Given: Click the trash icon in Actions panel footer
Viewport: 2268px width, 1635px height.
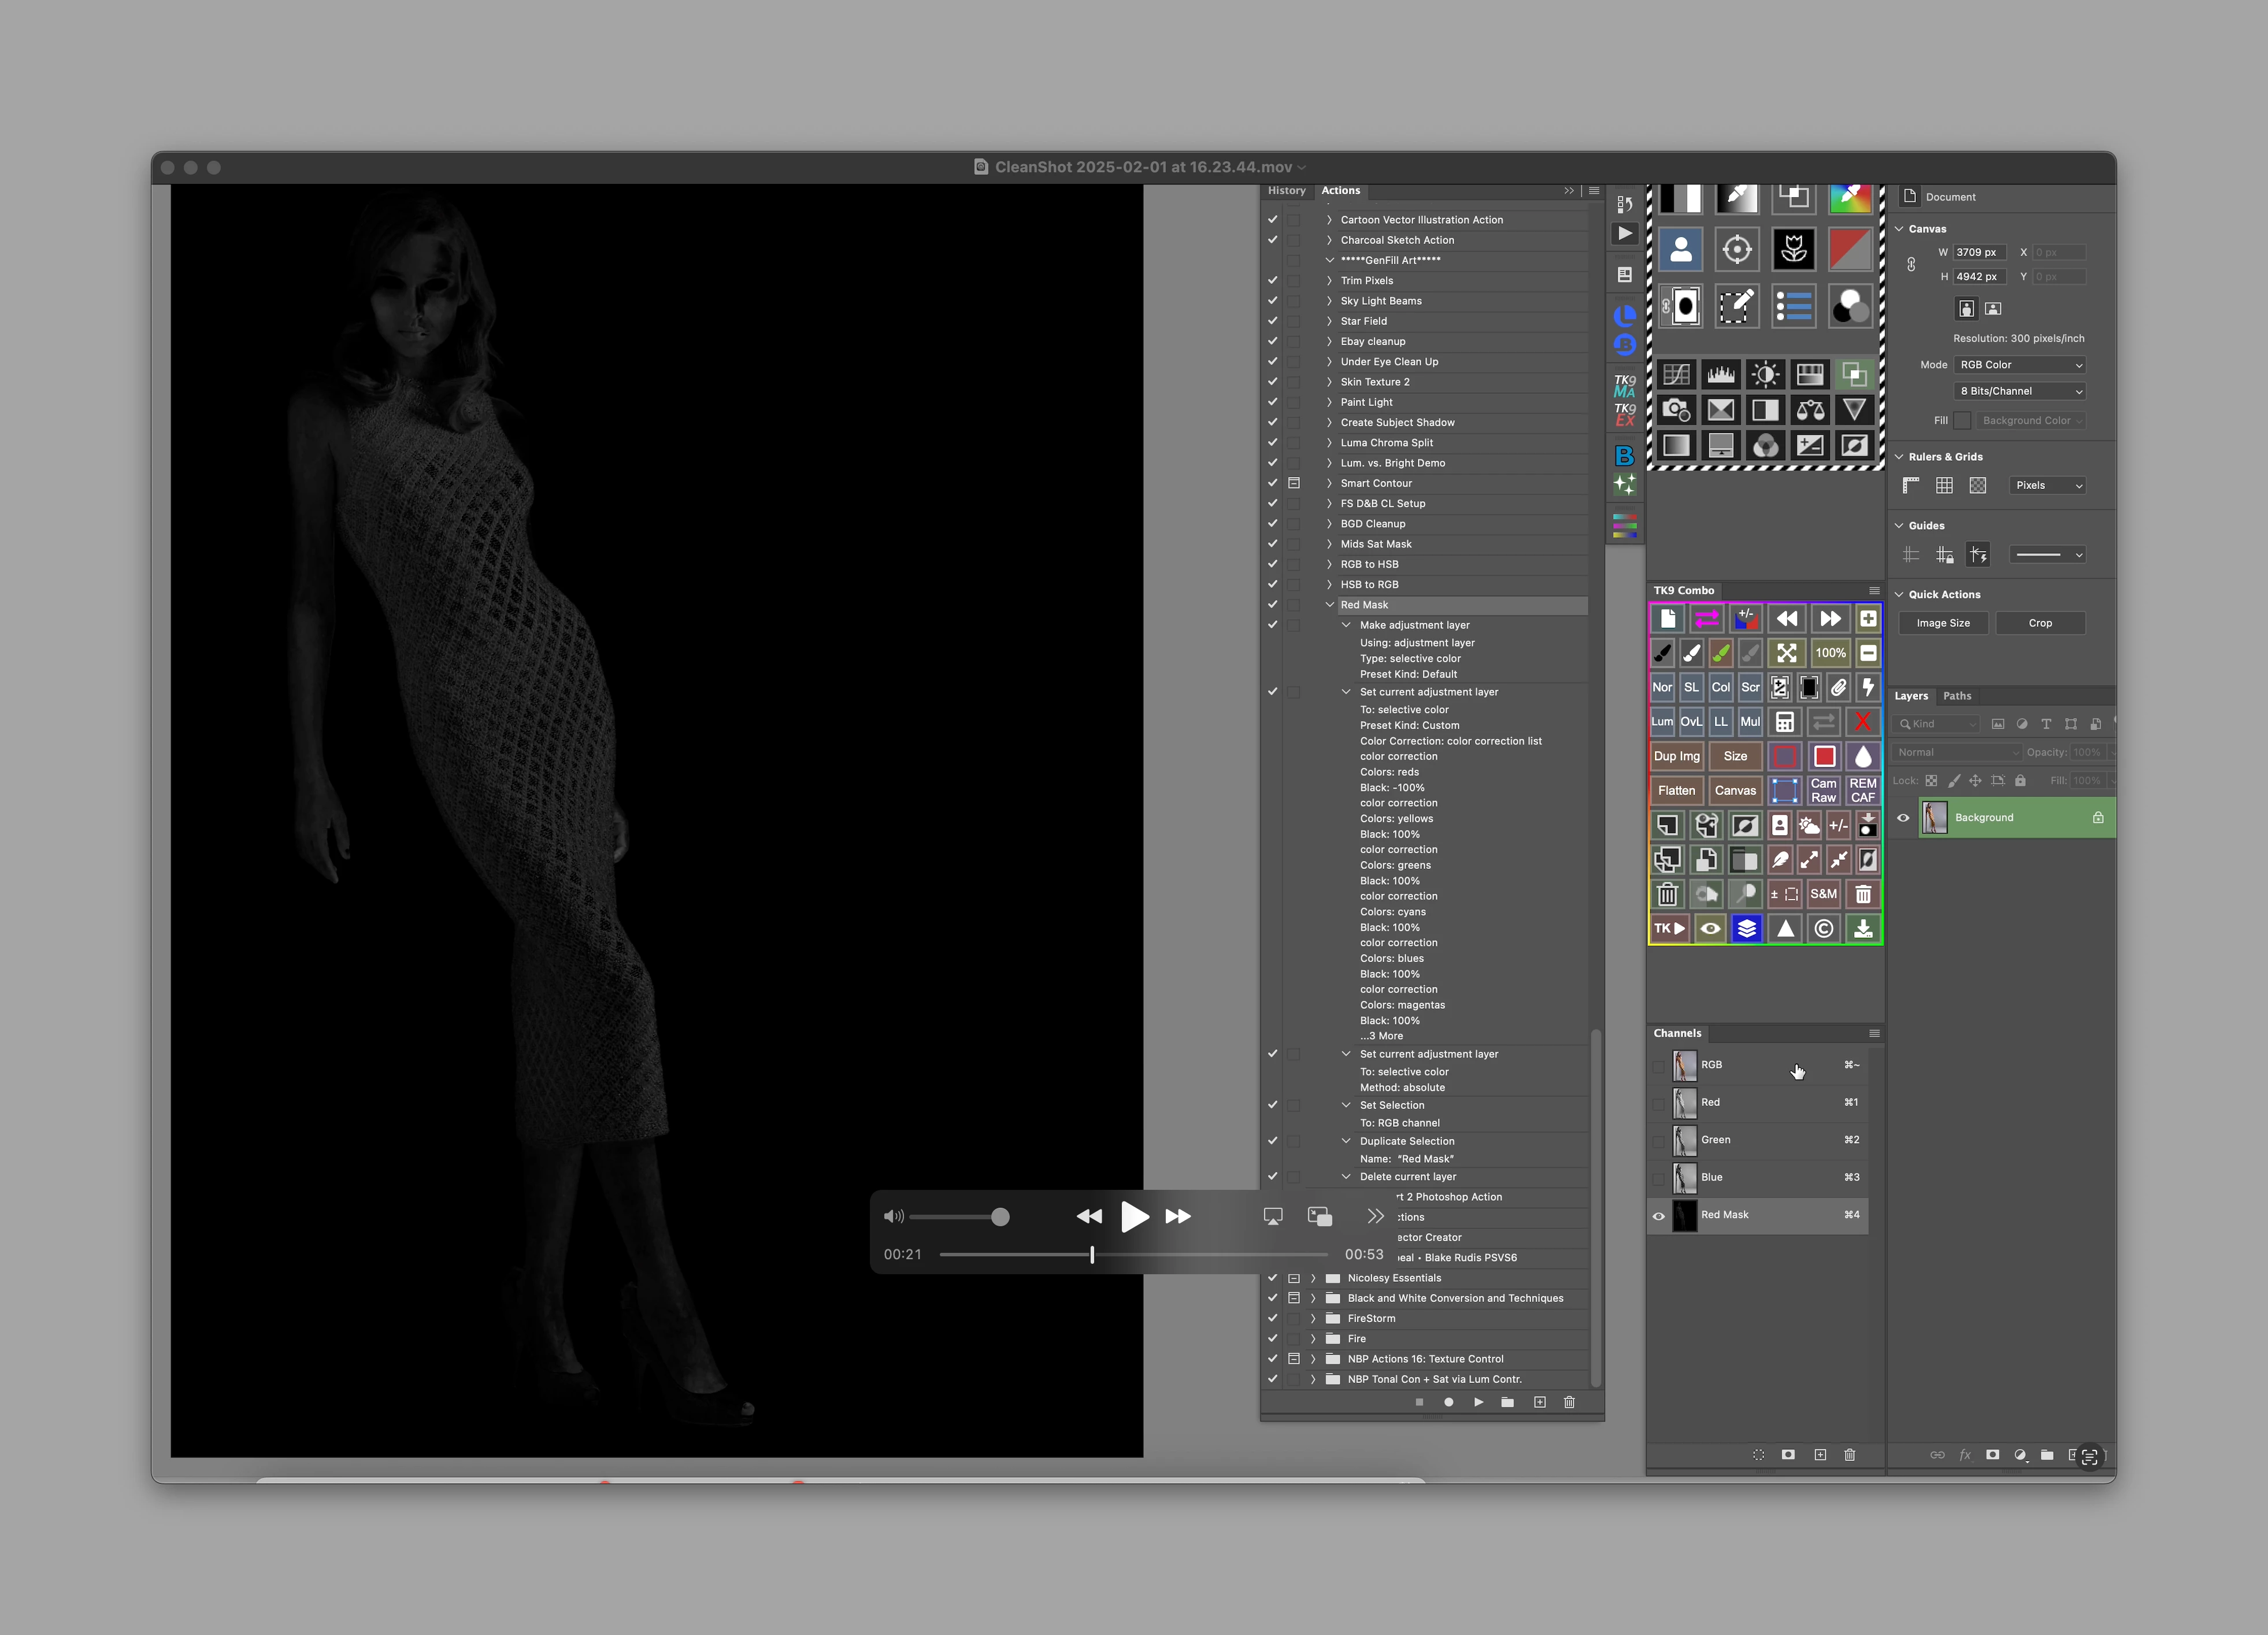Looking at the screenshot, I should pos(1569,1402).
